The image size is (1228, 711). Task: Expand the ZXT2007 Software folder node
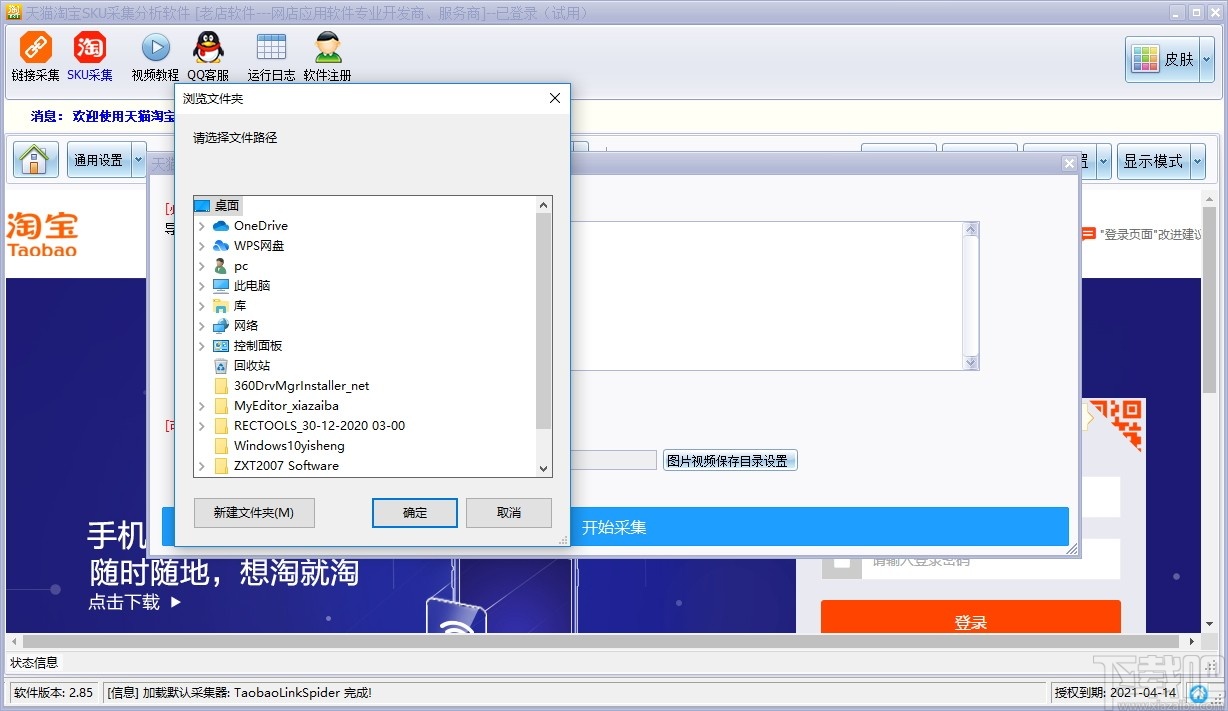click(202, 466)
